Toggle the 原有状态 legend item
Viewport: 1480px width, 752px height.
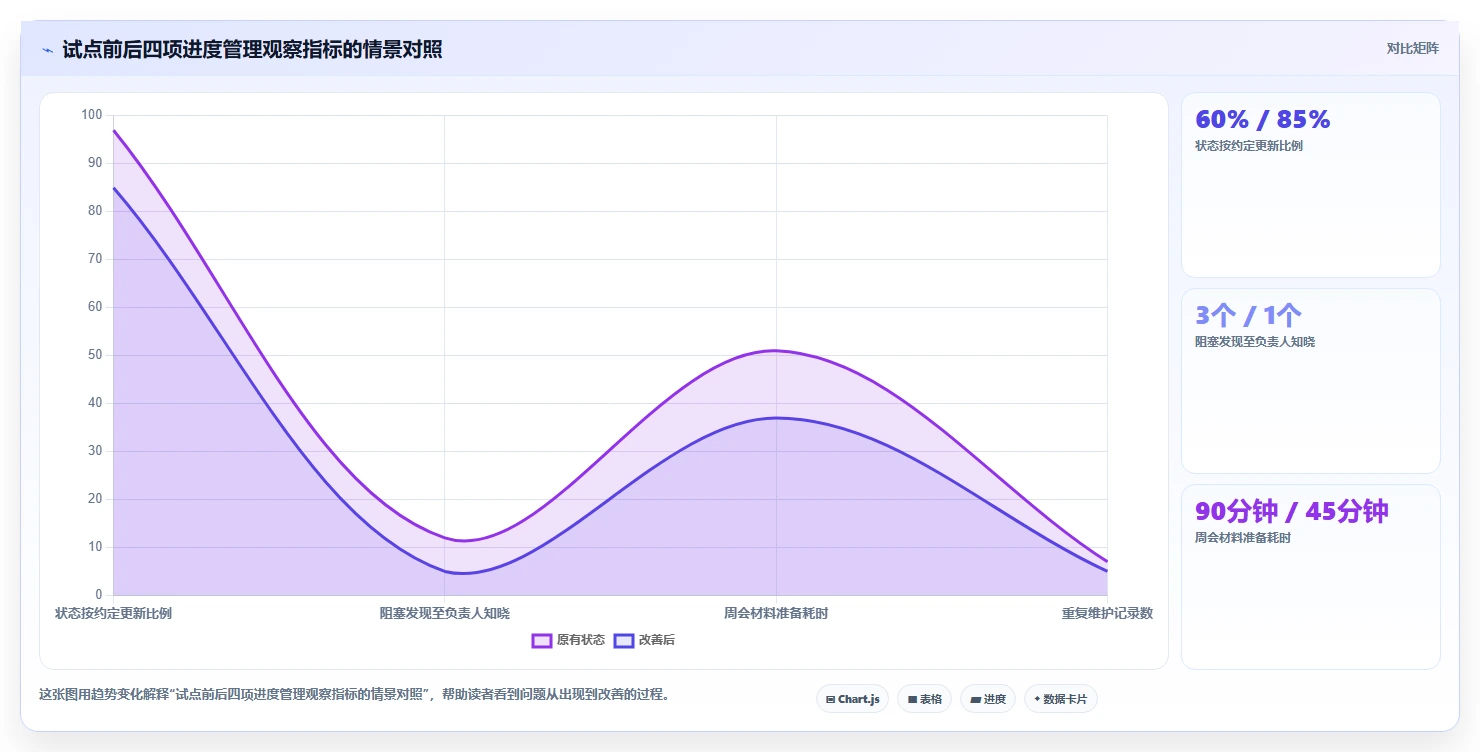568,640
